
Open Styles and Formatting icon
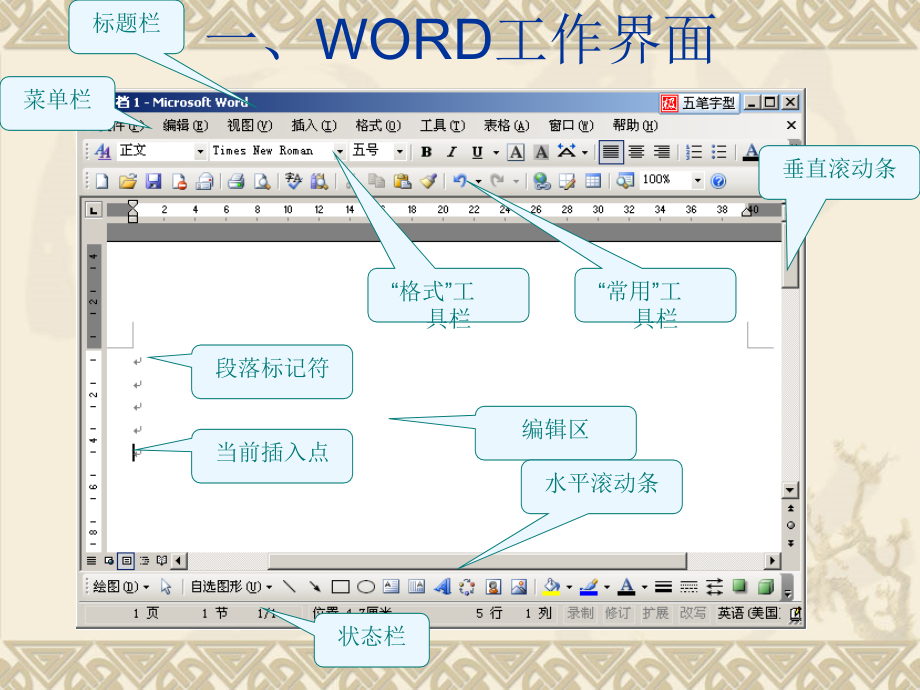[x=103, y=151]
